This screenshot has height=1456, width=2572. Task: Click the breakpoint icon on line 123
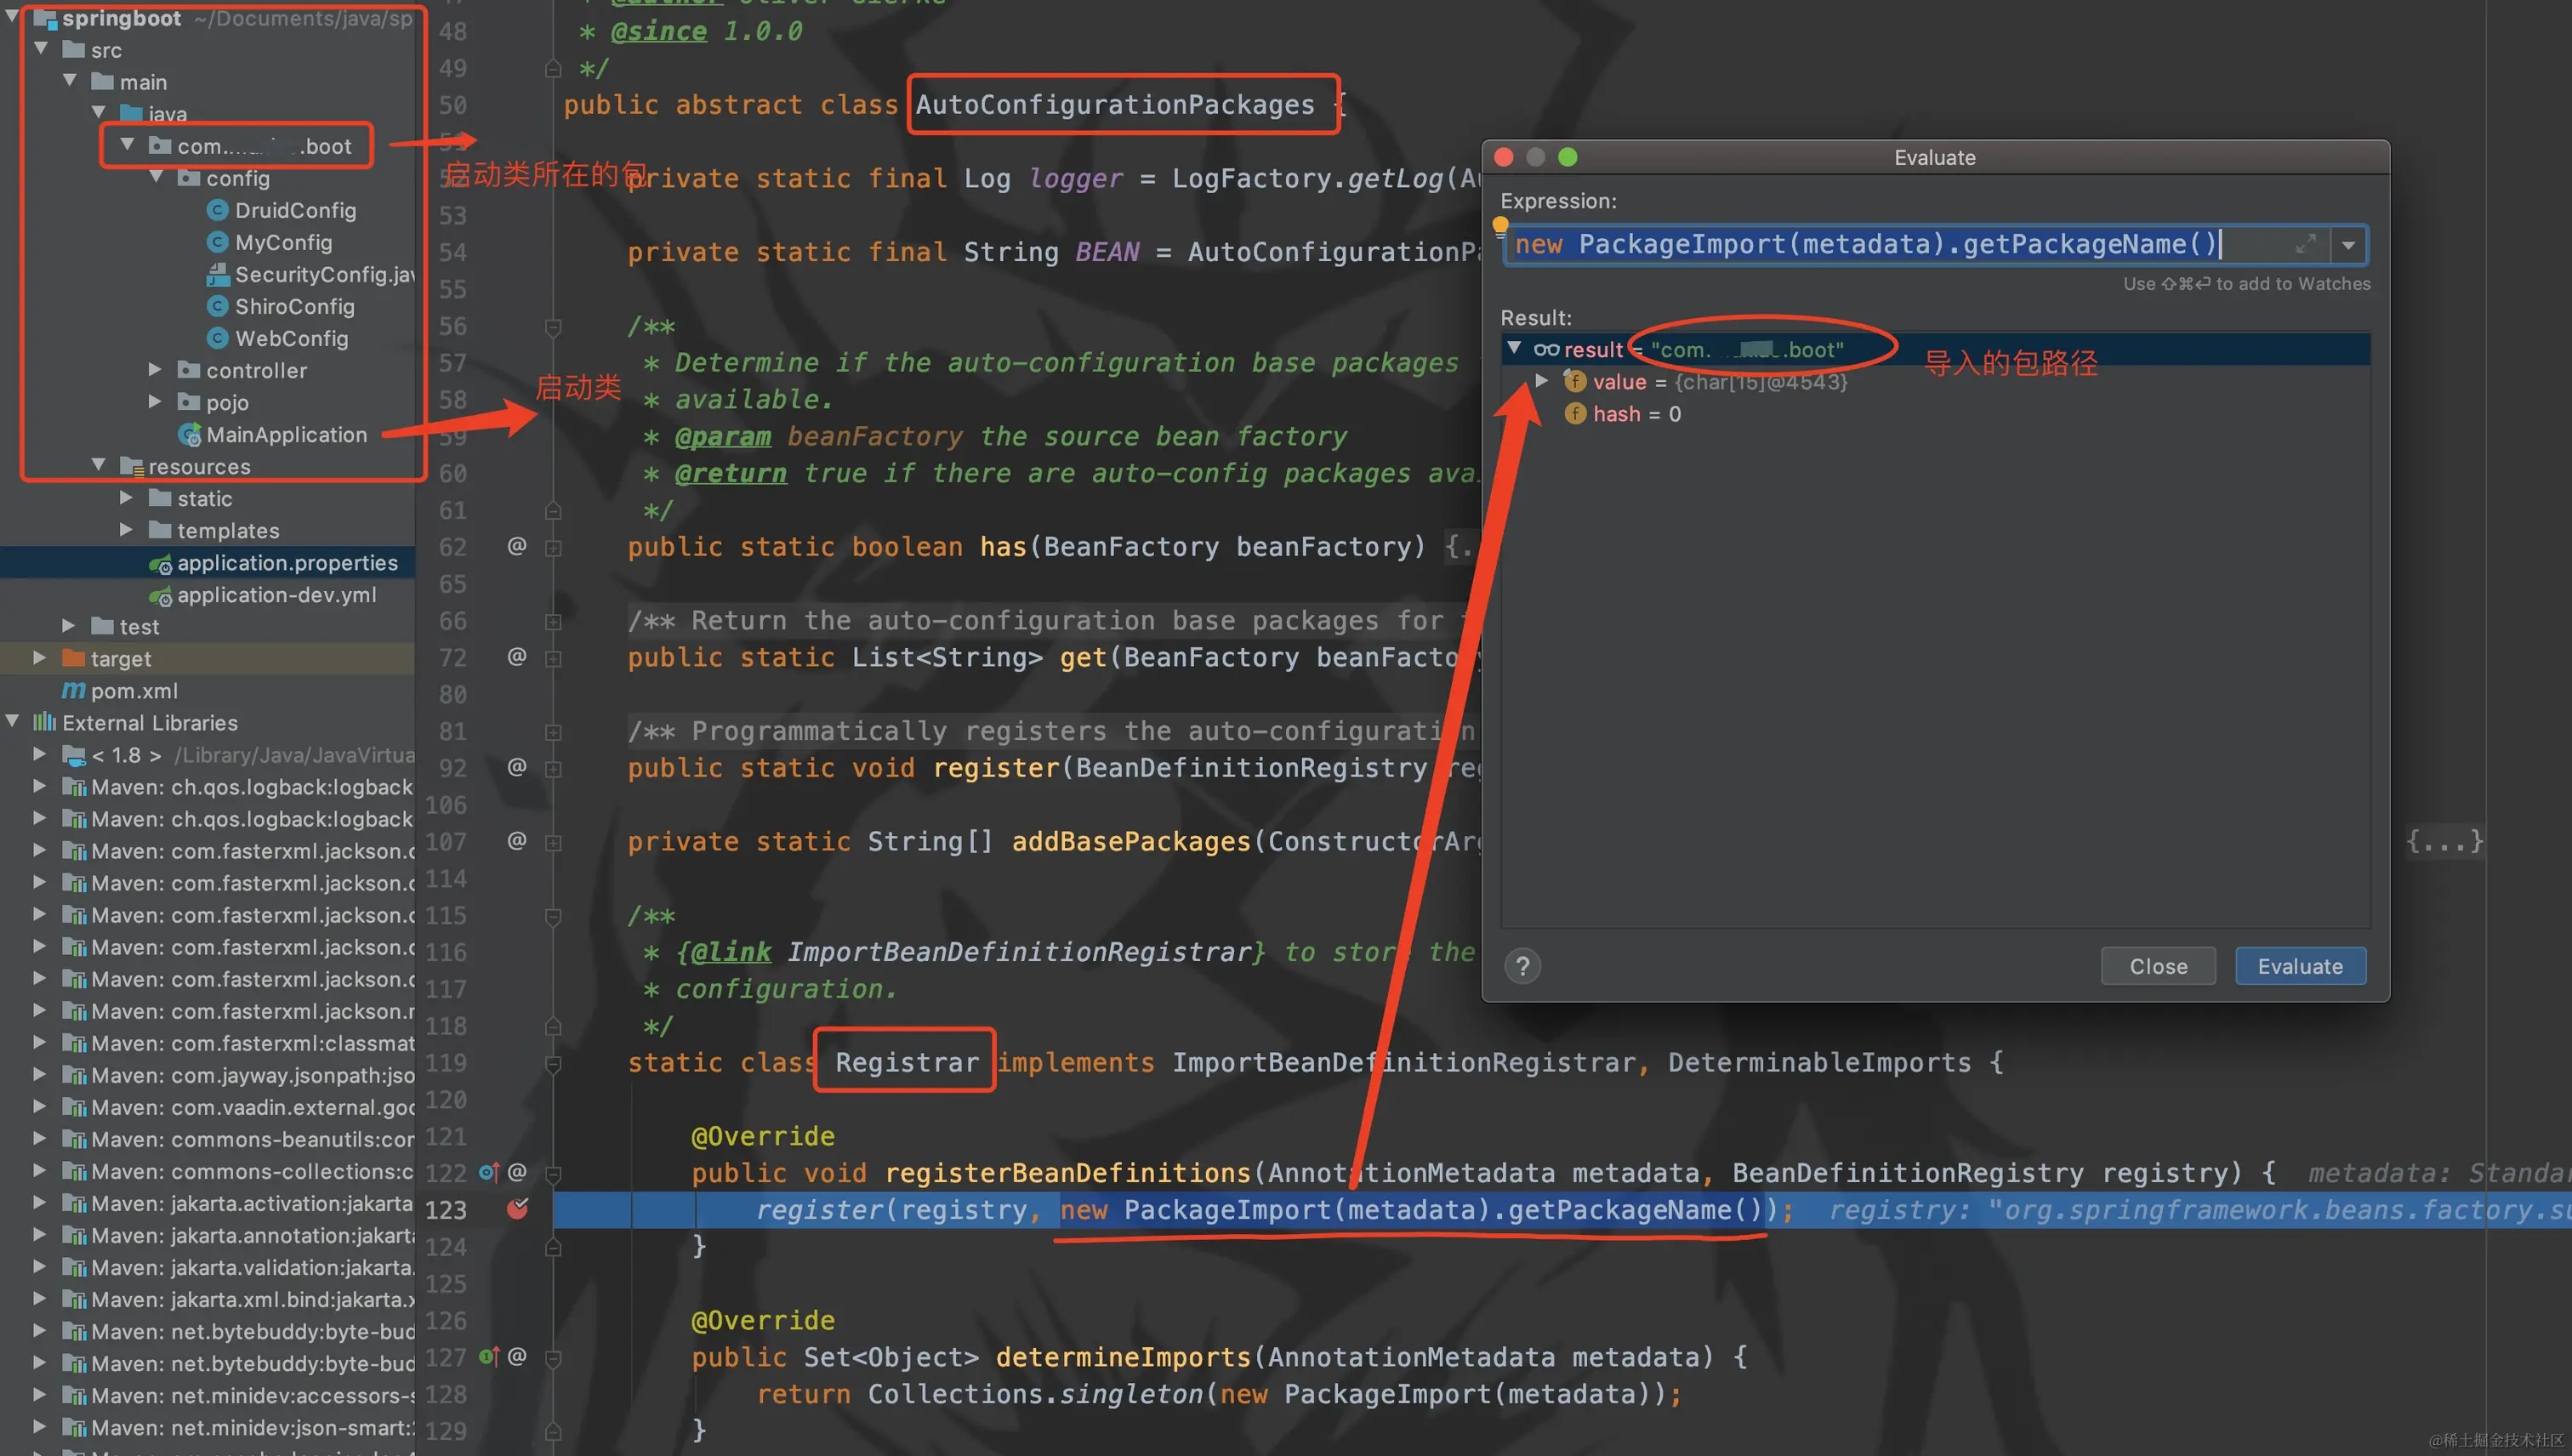517,1209
